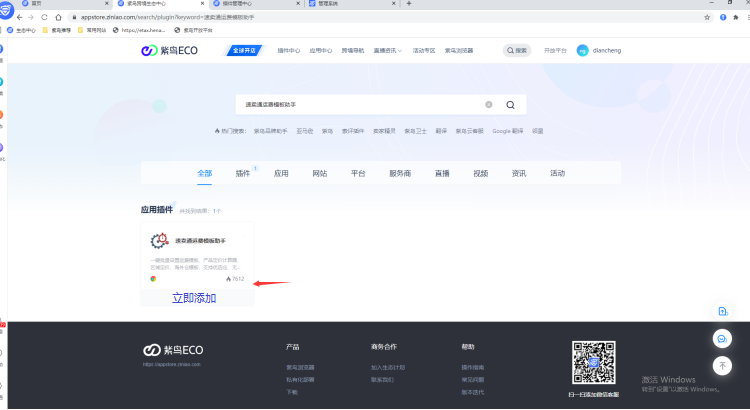750x410 pixels.
Task: Click the gear plugin icon on result card
Action: click(x=159, y=240)
